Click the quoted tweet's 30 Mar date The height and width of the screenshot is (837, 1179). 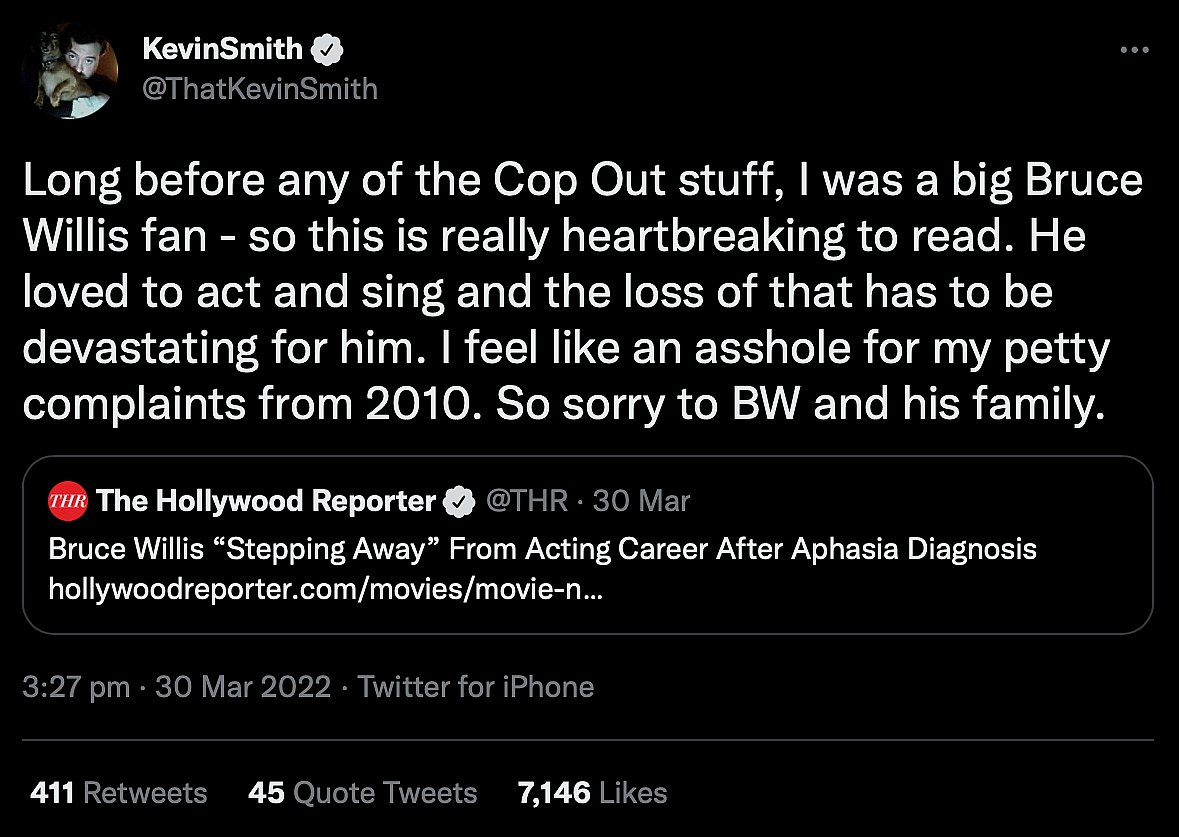(641, 500)
